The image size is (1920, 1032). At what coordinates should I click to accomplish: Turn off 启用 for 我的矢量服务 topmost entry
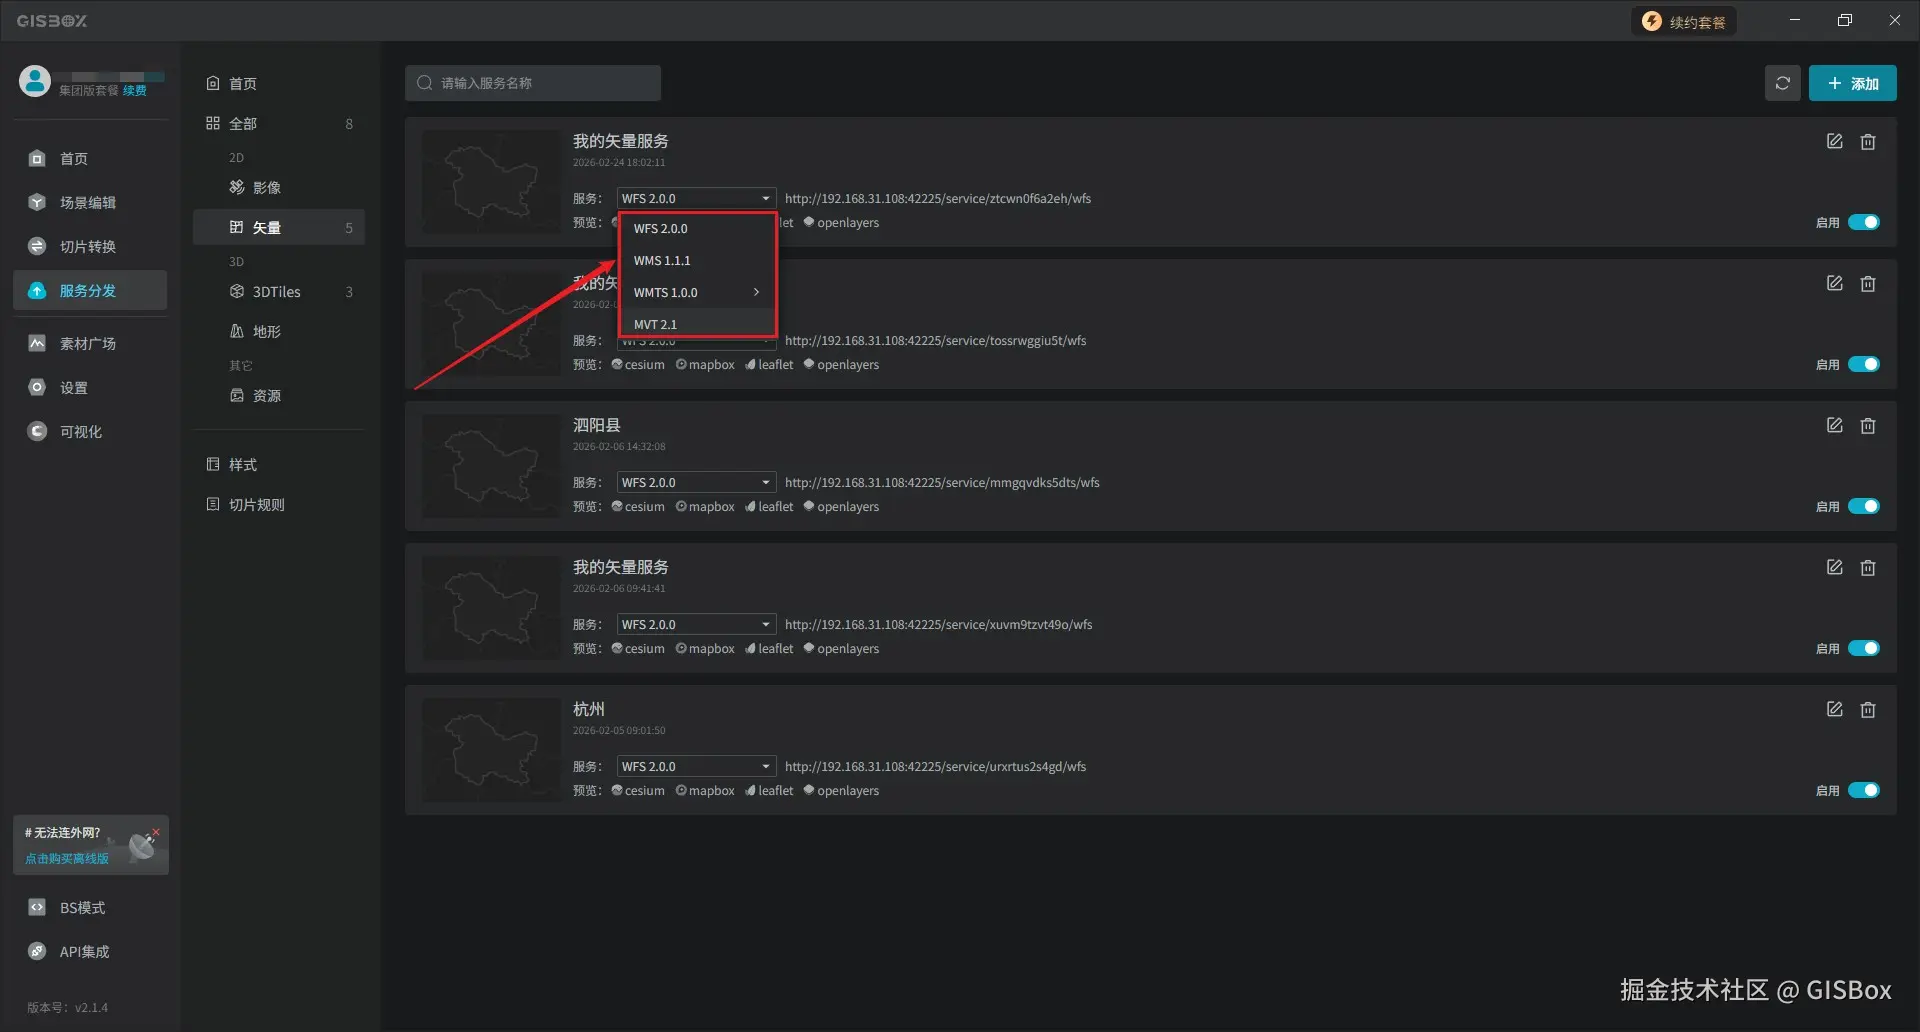click(x=1864, y=222)
